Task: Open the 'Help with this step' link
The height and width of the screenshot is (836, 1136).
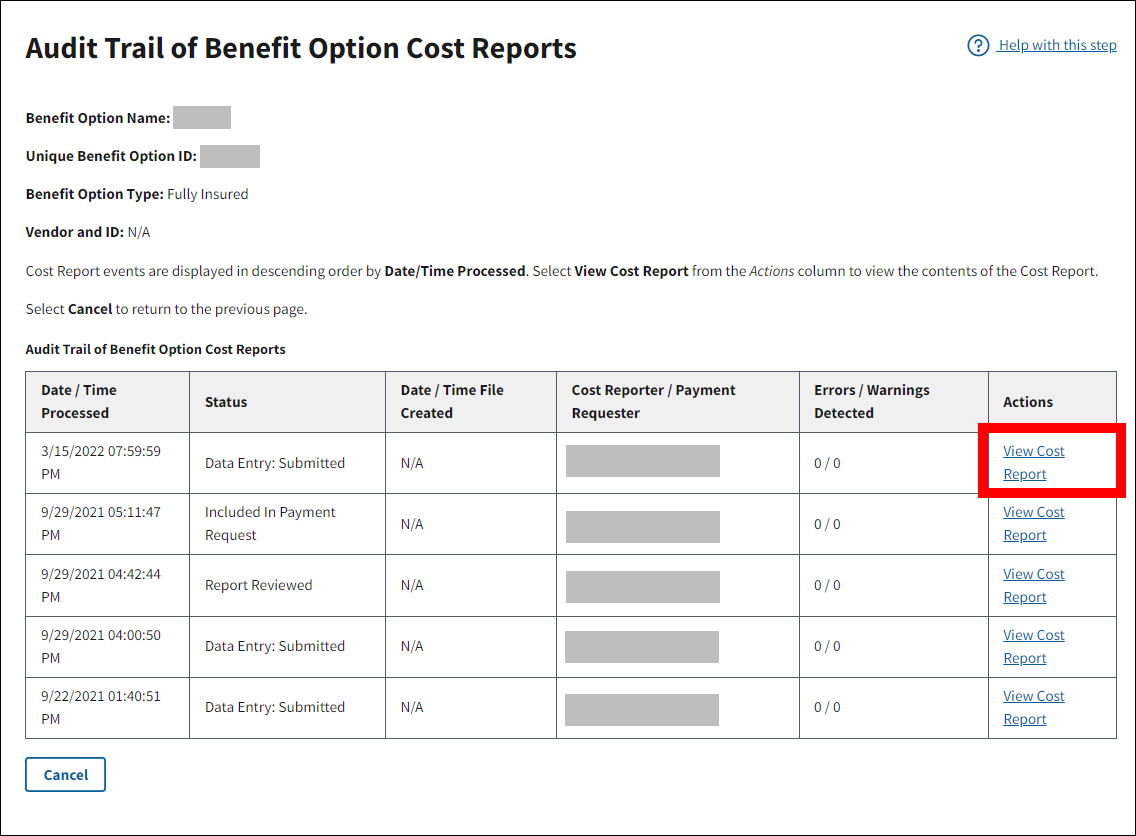Action: (x=1057, y=46)
